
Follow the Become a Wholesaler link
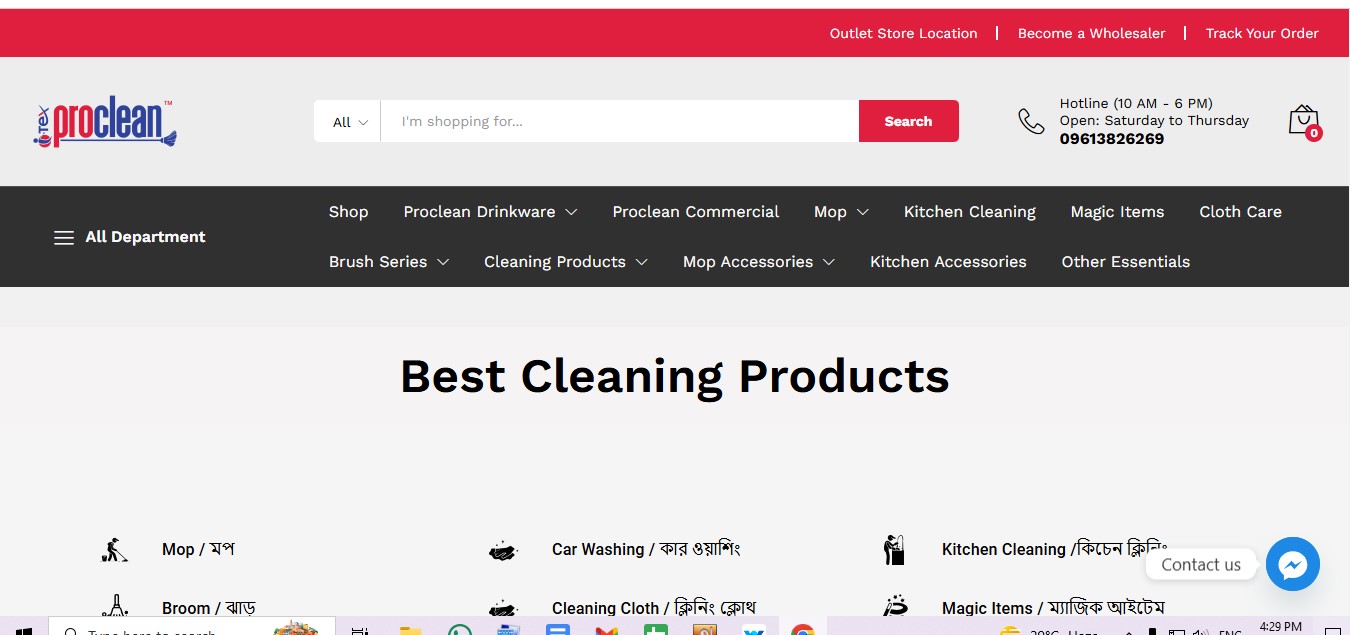click(x=1091, y=33)
